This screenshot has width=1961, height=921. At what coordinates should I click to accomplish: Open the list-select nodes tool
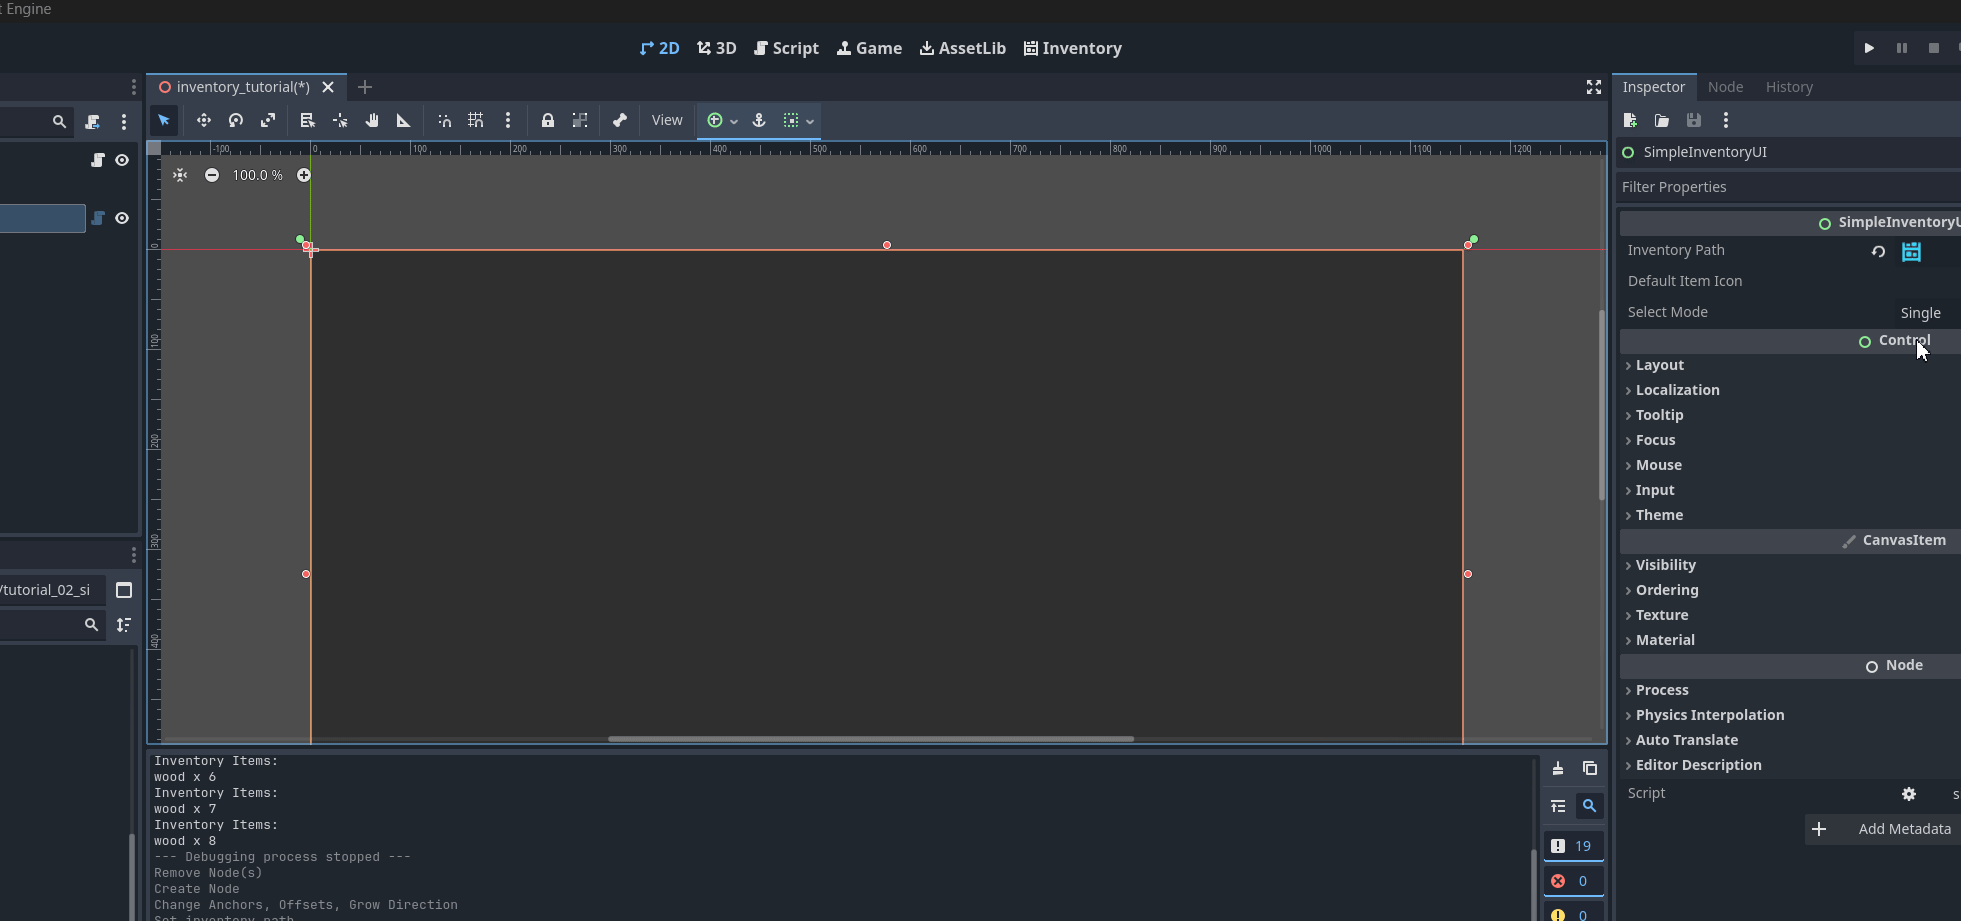308,120
